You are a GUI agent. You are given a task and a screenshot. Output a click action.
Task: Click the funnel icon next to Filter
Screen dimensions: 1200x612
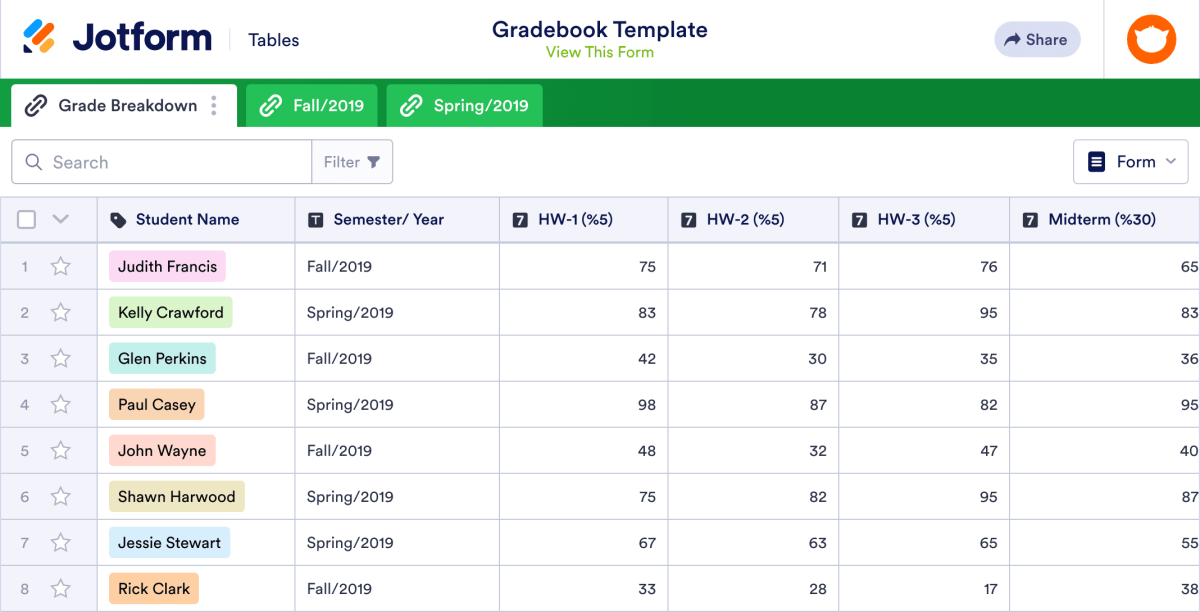373,161
